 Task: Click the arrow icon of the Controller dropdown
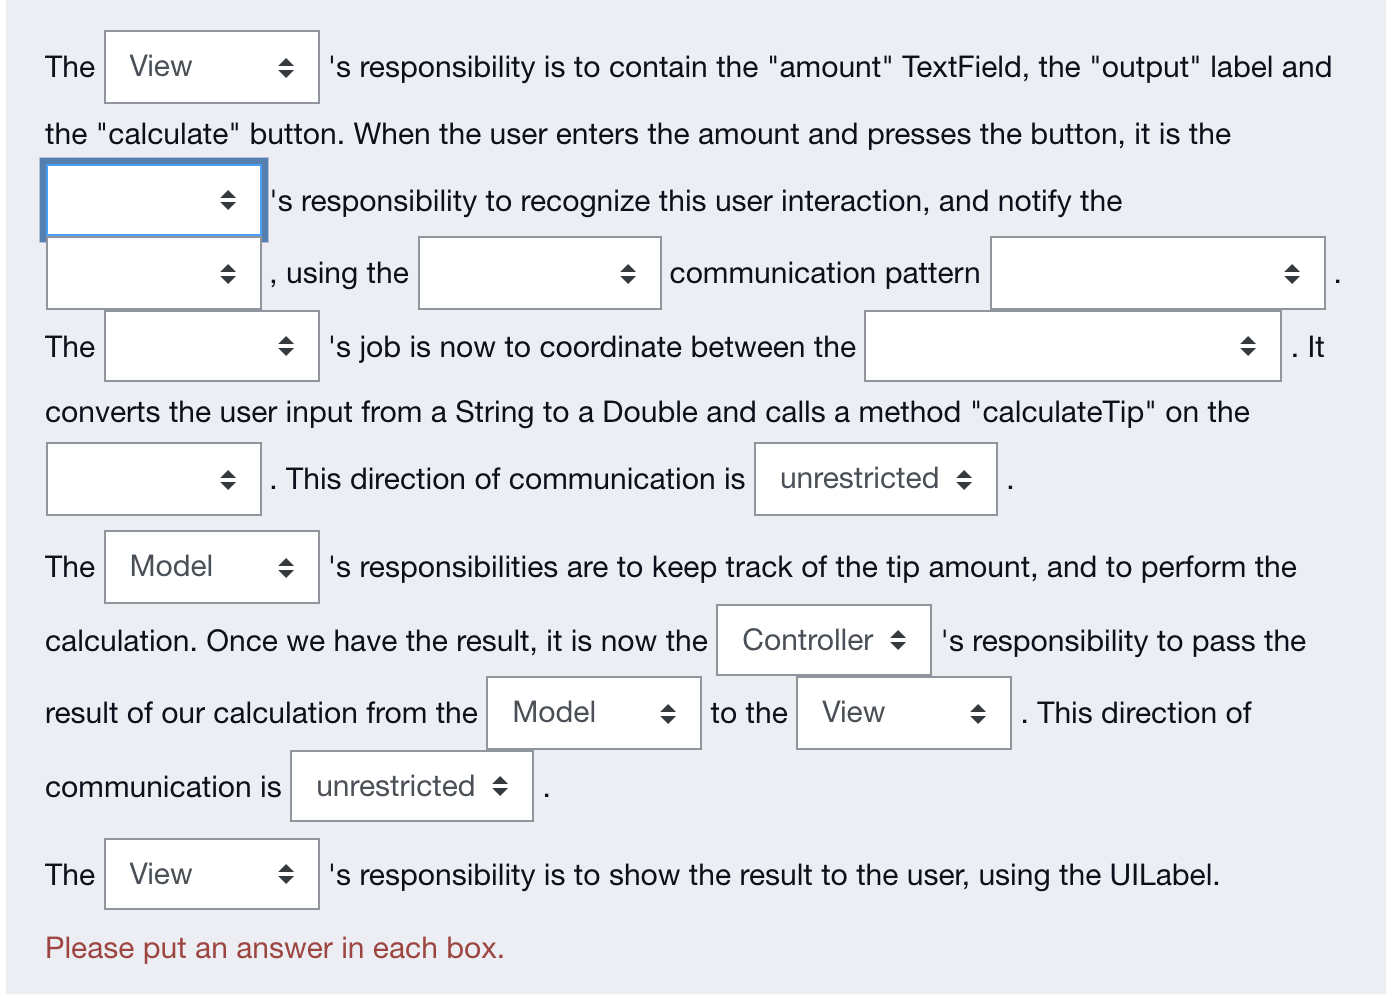(x=898, y=640)
